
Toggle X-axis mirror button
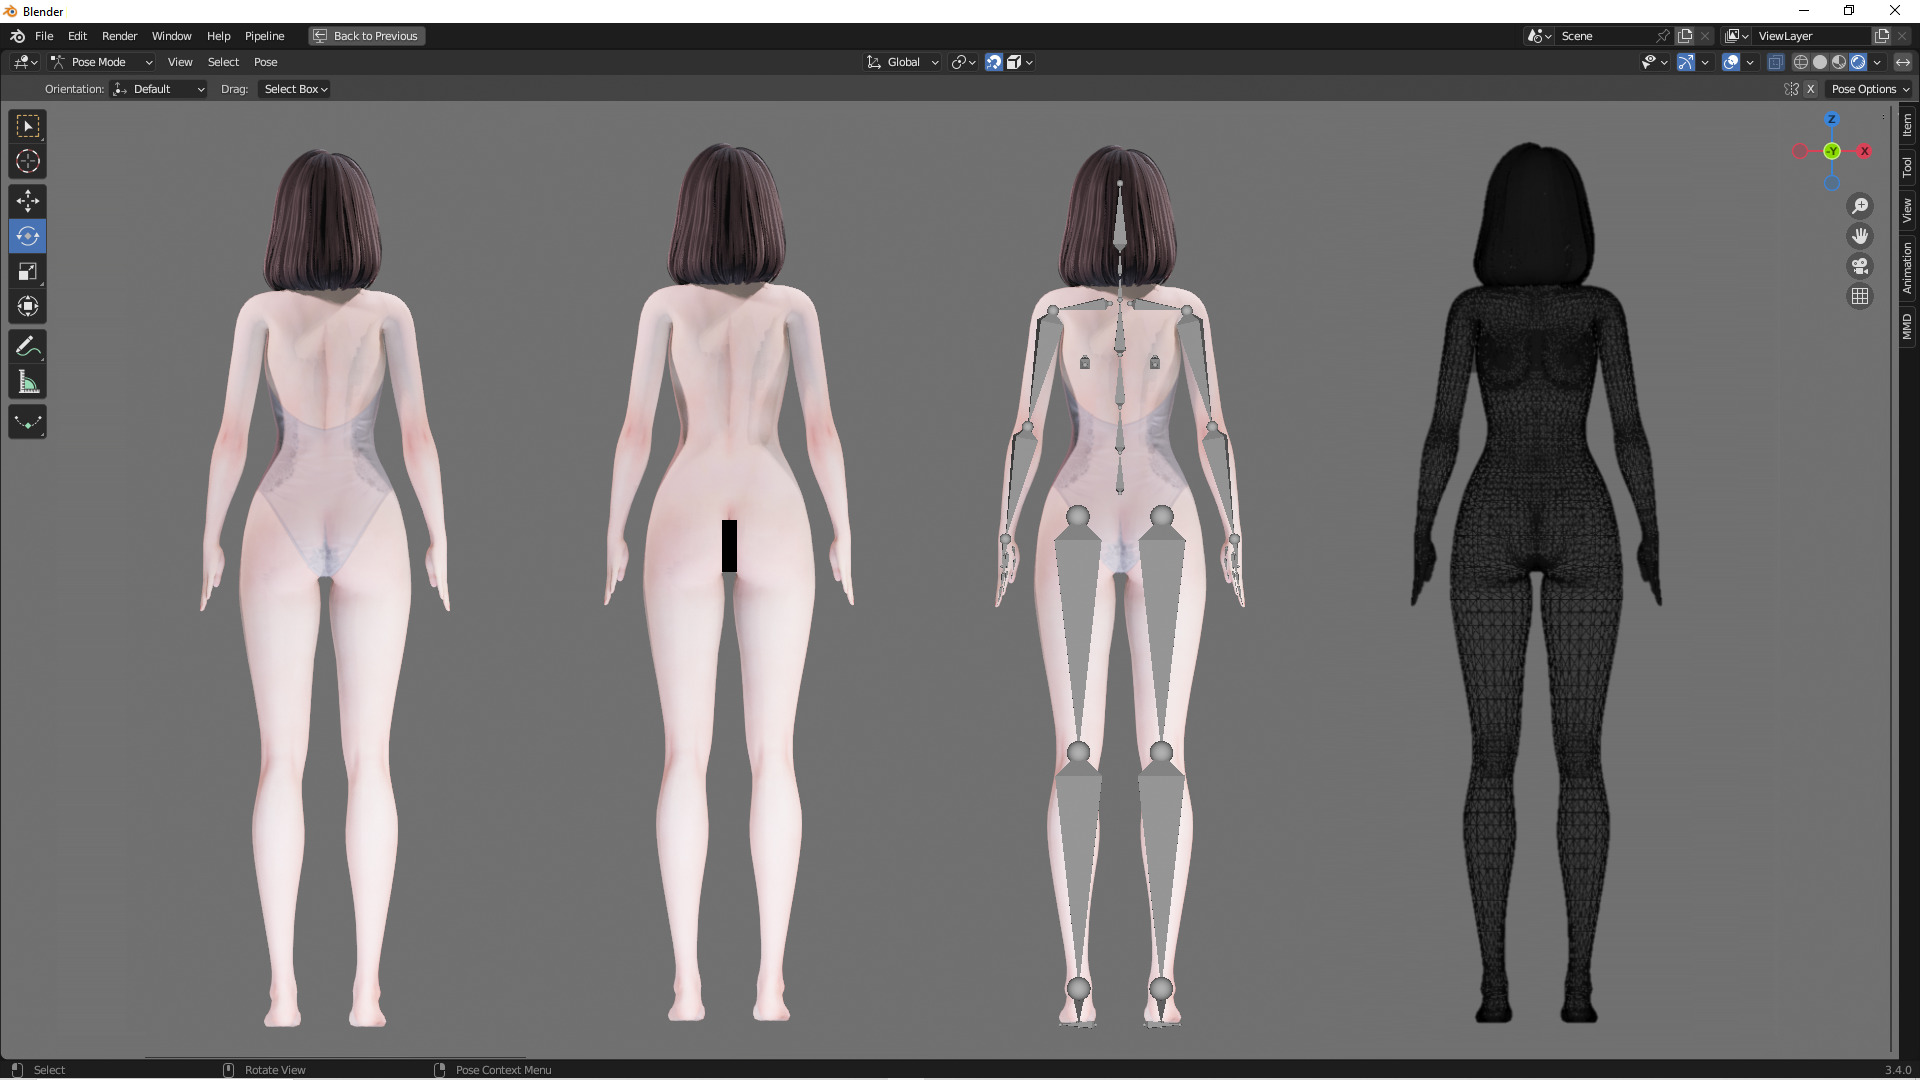1810,89
